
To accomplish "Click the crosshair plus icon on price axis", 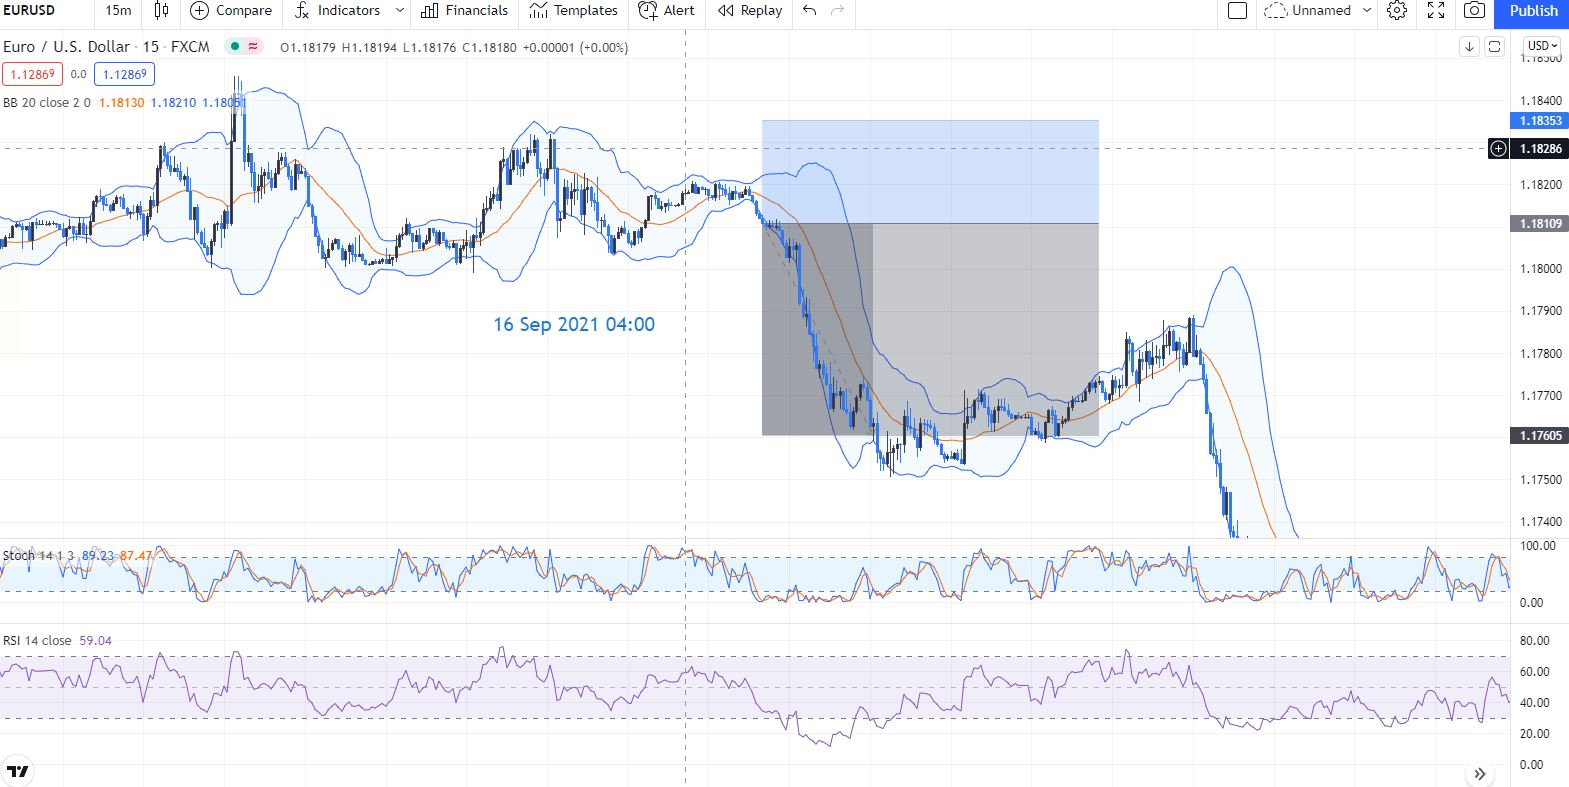I will click(x=1498, y=148).
